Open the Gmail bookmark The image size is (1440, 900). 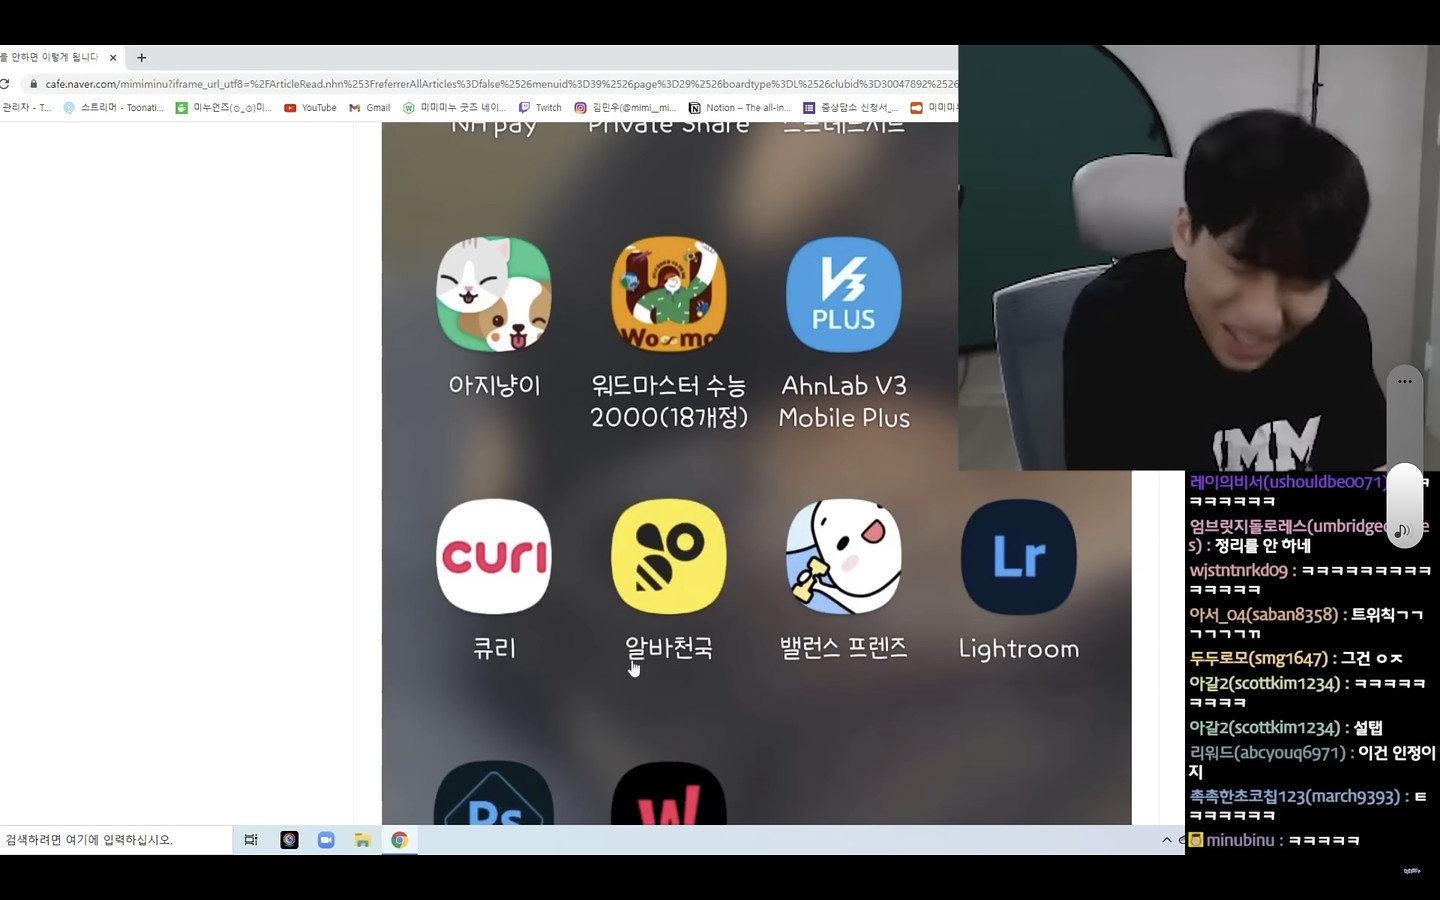(x=369, y=108)
